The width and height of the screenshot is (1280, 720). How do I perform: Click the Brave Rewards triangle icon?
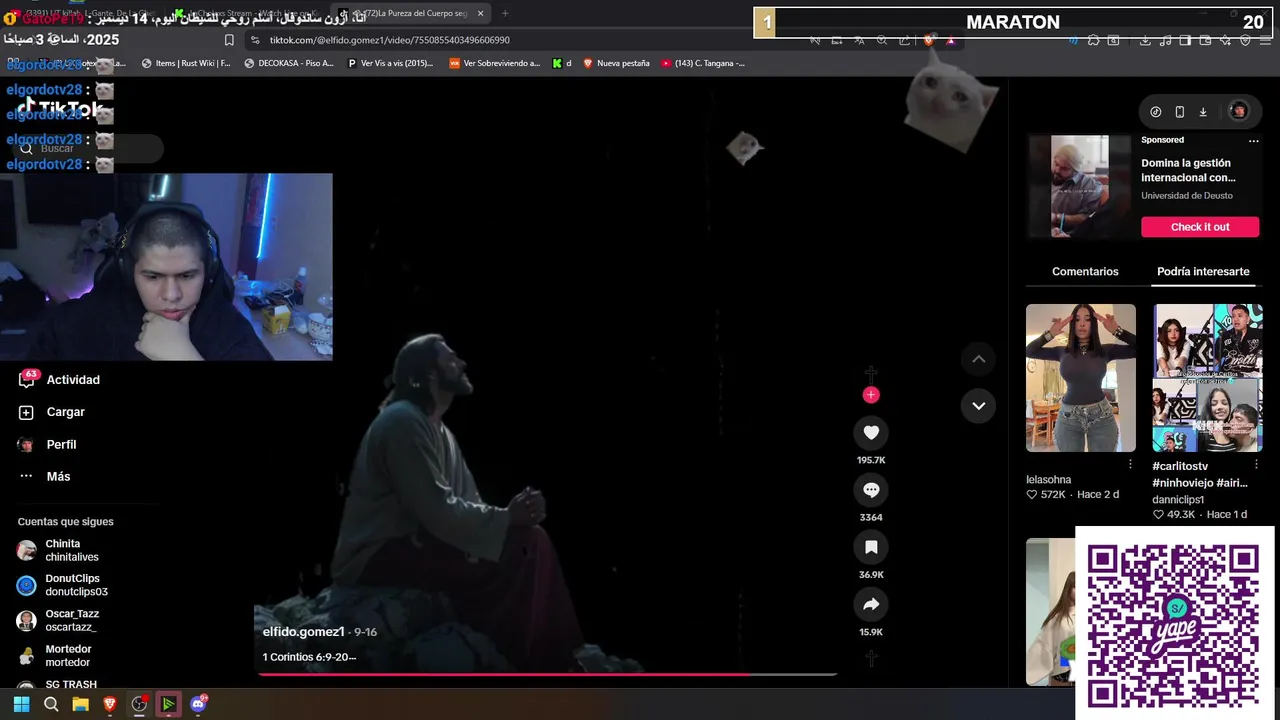point(951,40)
